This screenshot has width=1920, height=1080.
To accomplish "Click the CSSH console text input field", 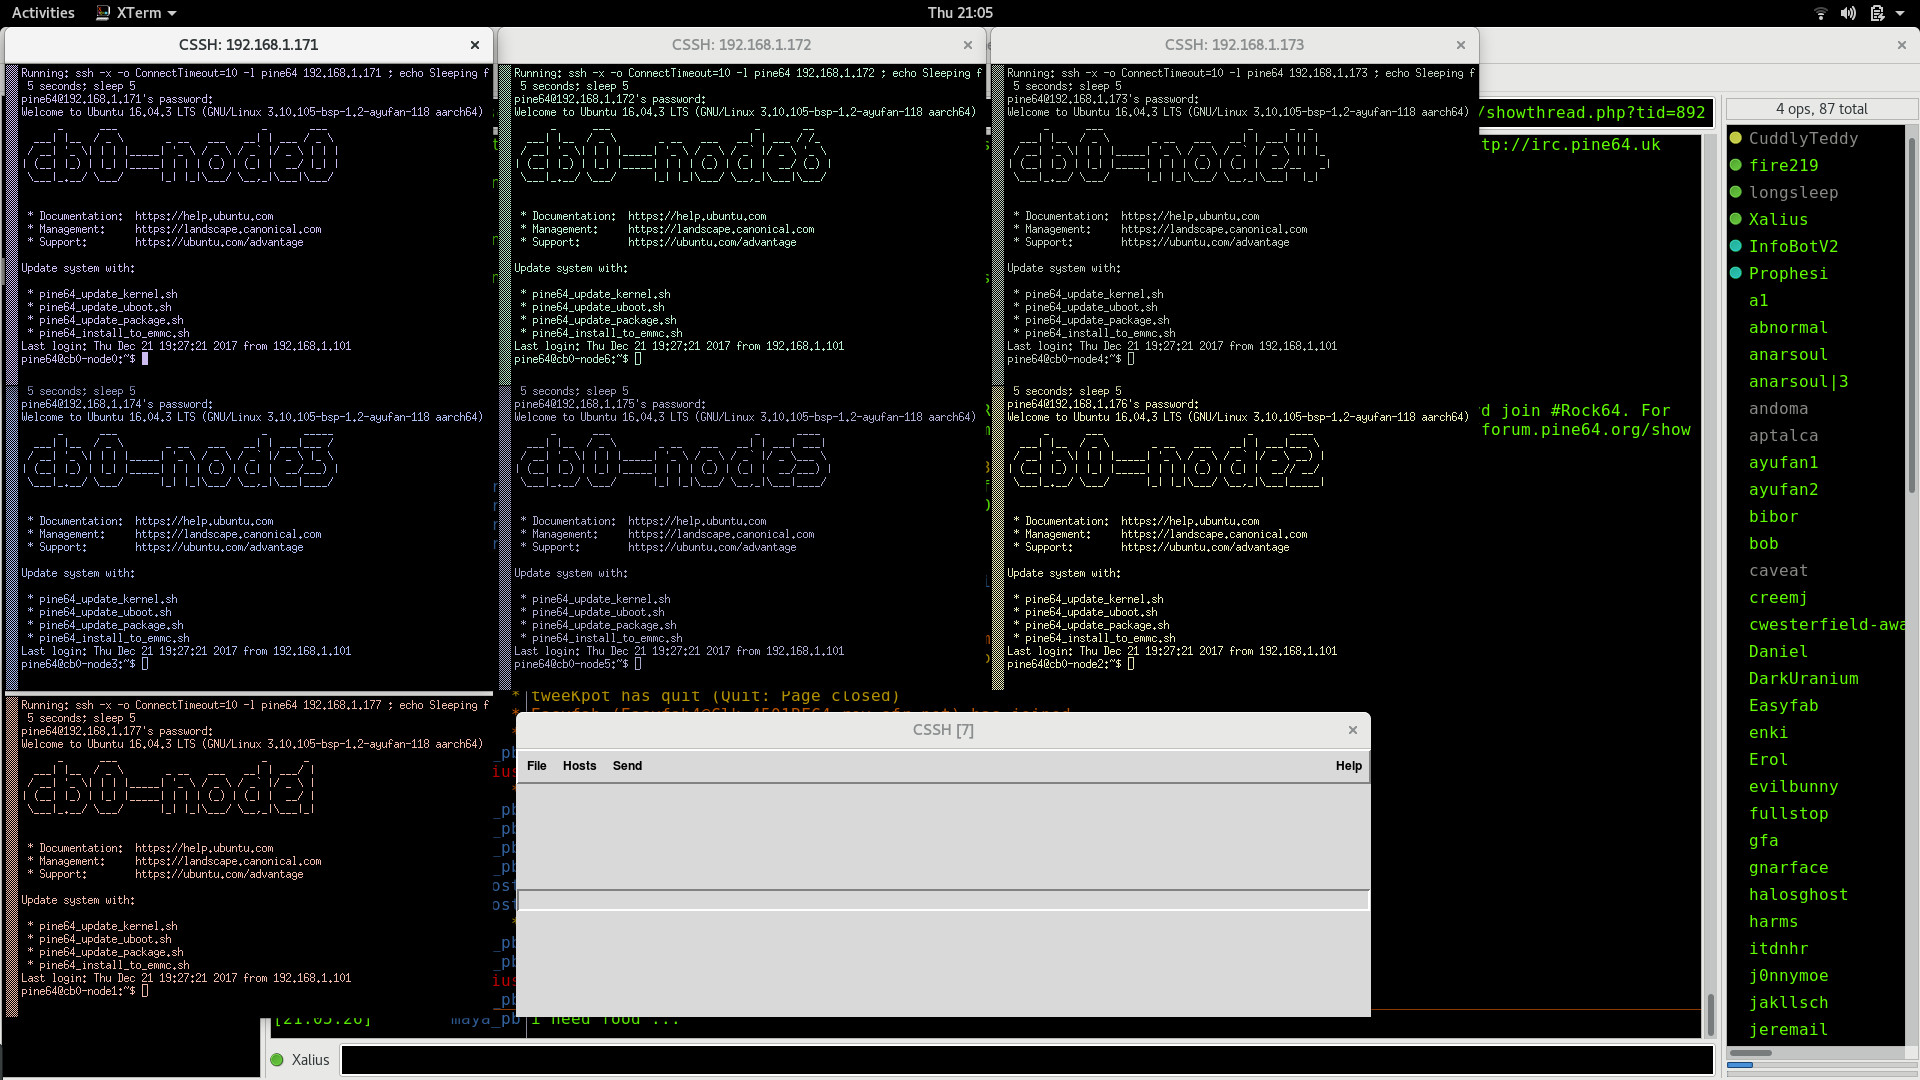I will (942, 900).
